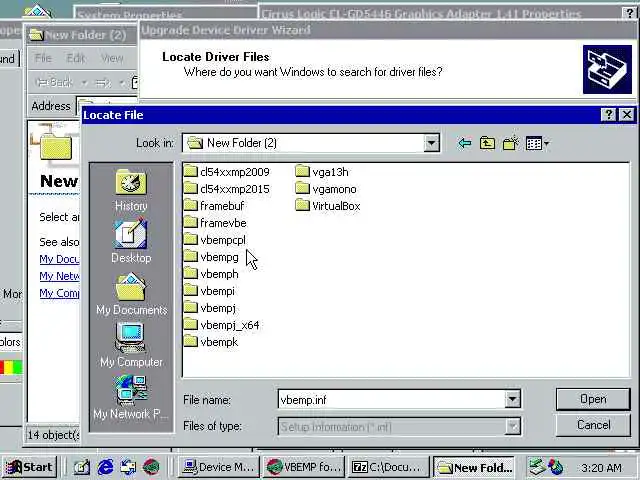
Task: Select the vga13h folder
Action: pos(322,172)
